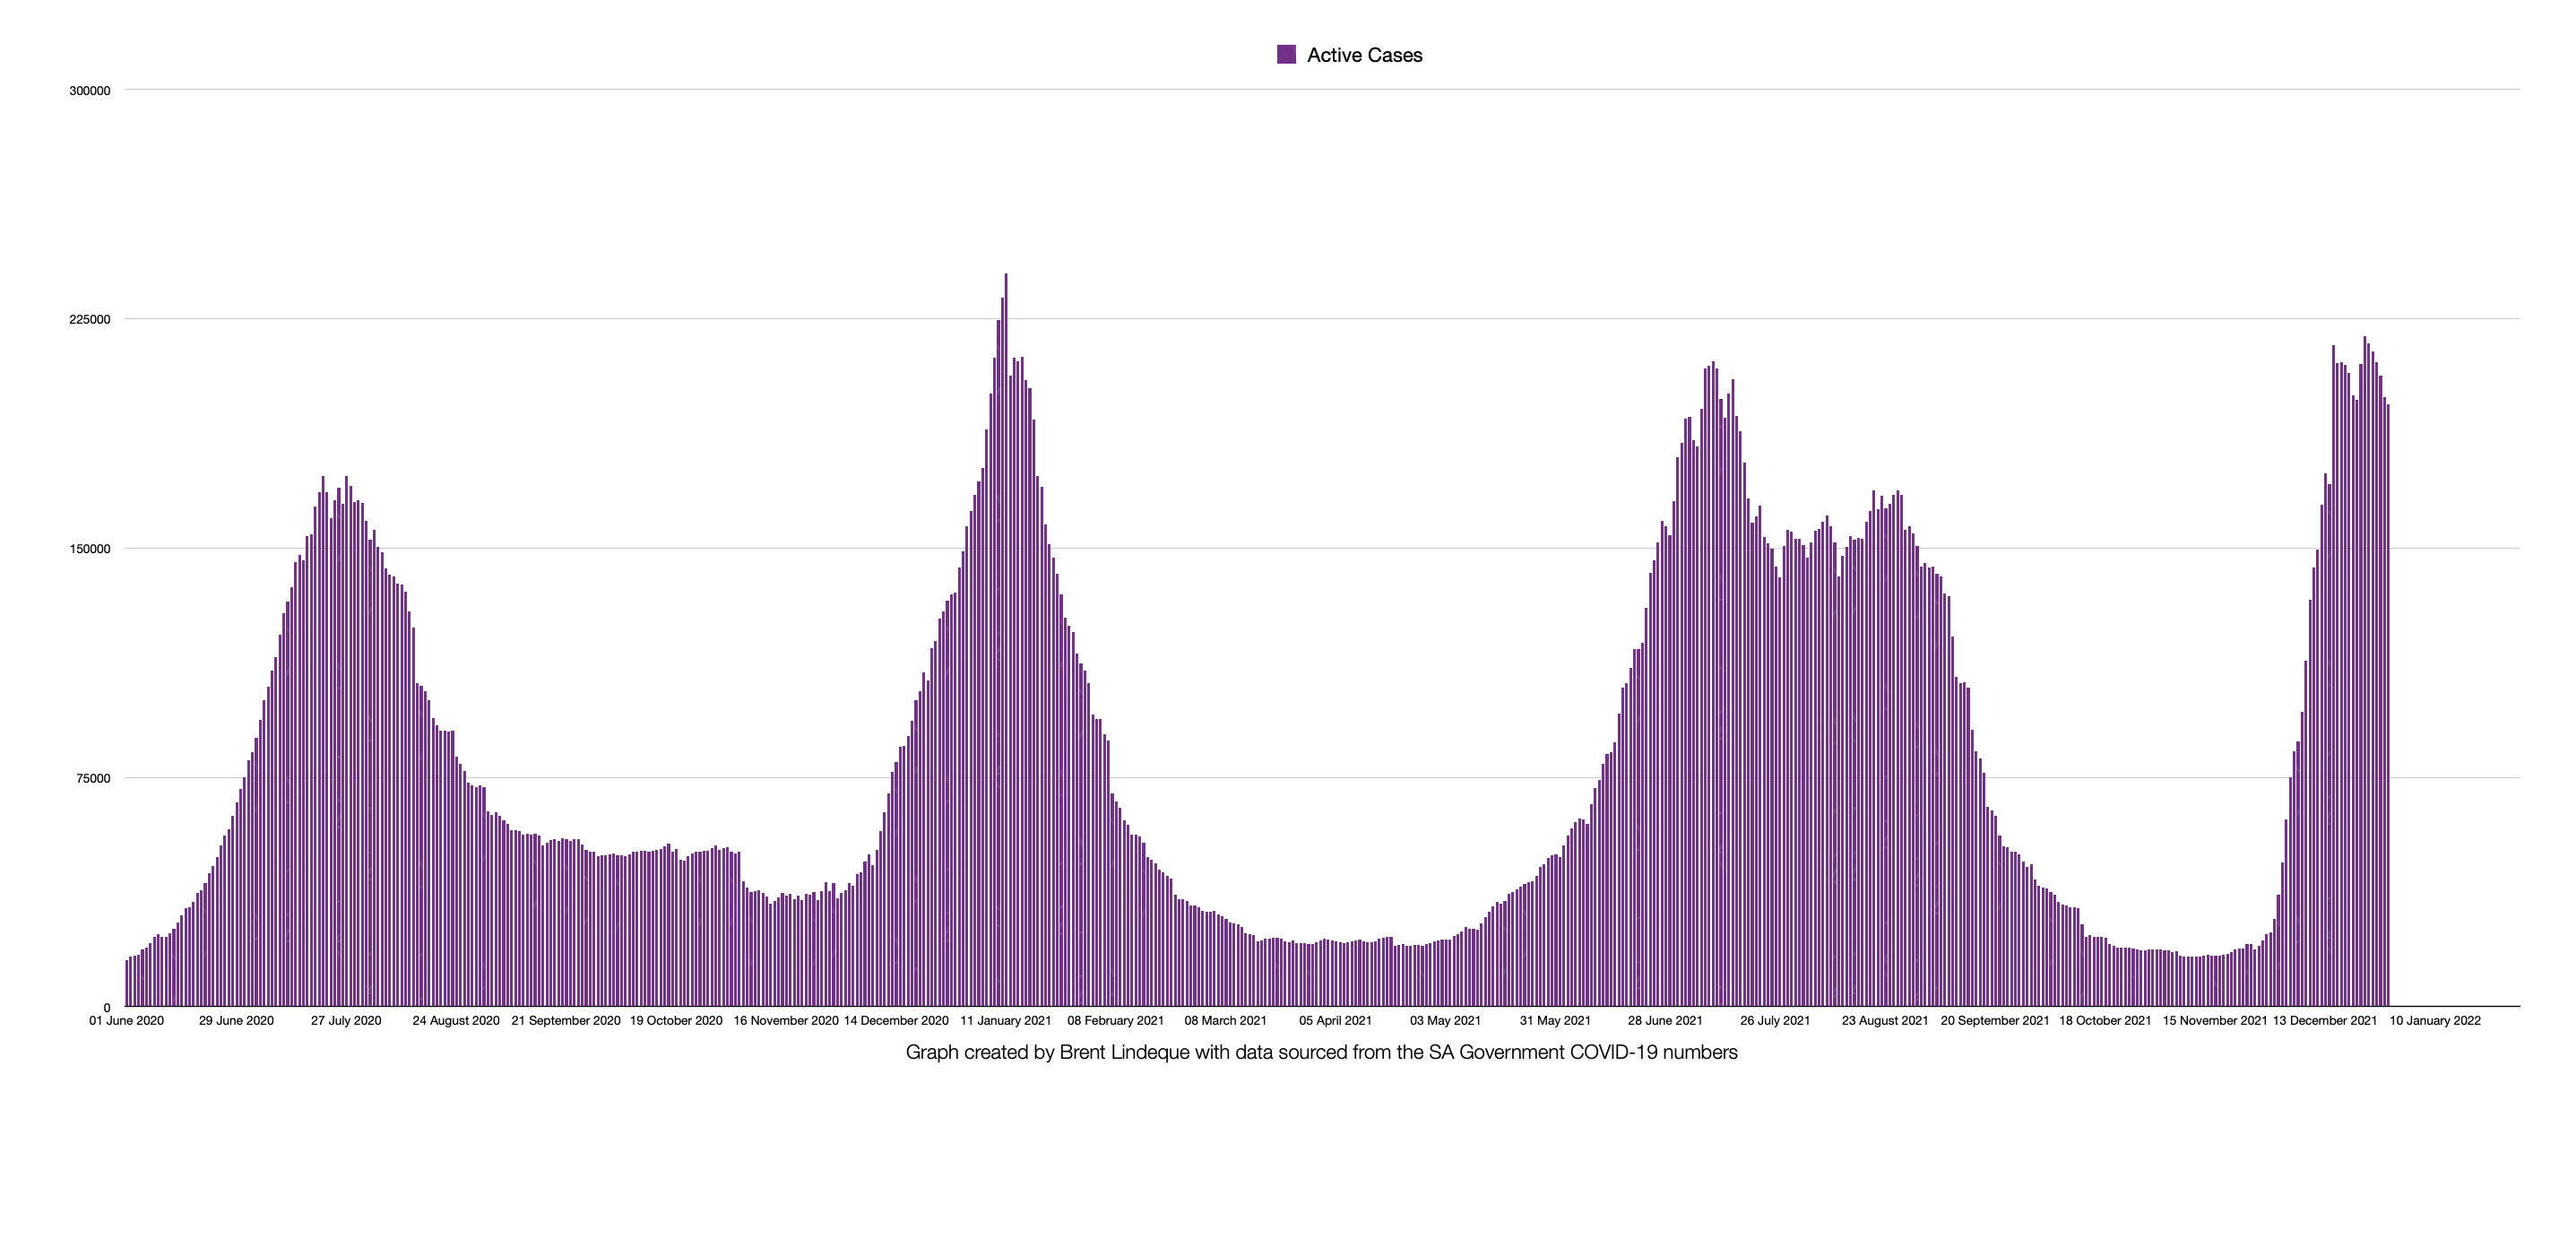Click the Brent Lindeque graph credit caption
This screenshot has height=1239, width=2576.
pyautogui.click(x=1321, y=1052)
